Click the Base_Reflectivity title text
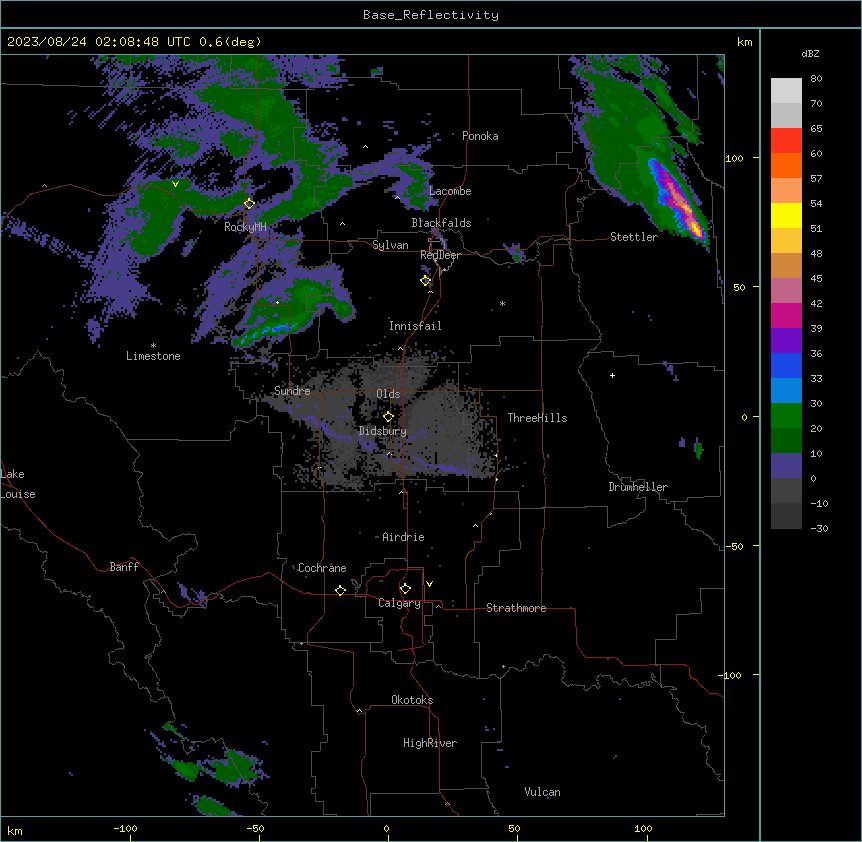Image resolution: width=862 pixels, height=842 pixels. [x=431, y=15]
